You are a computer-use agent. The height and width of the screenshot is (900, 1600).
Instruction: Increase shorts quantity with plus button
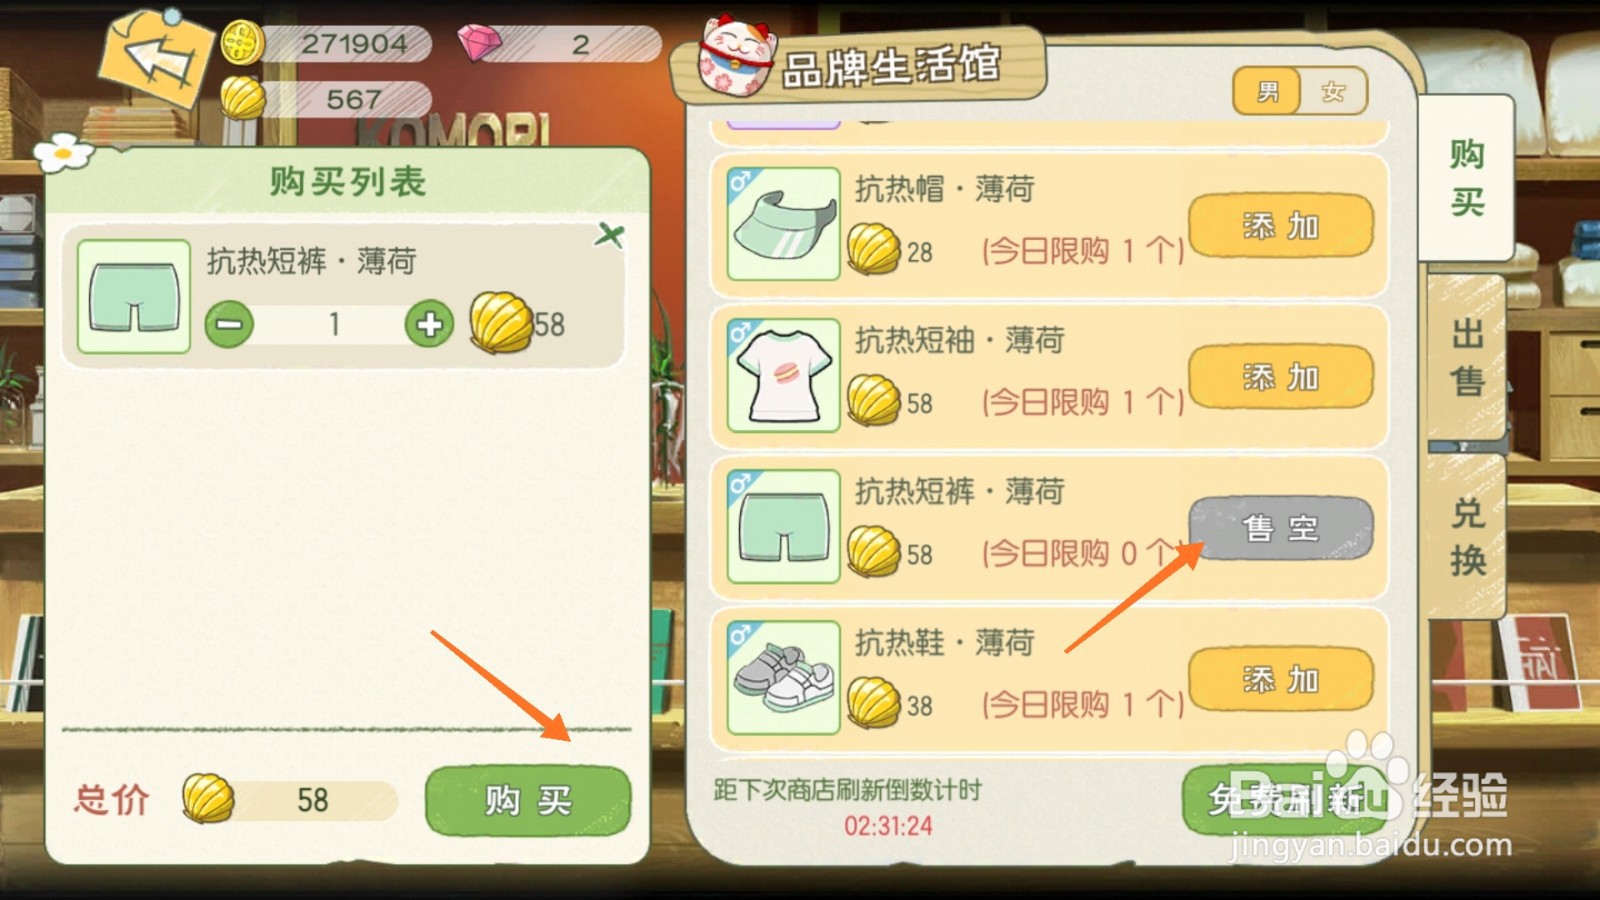430,324
